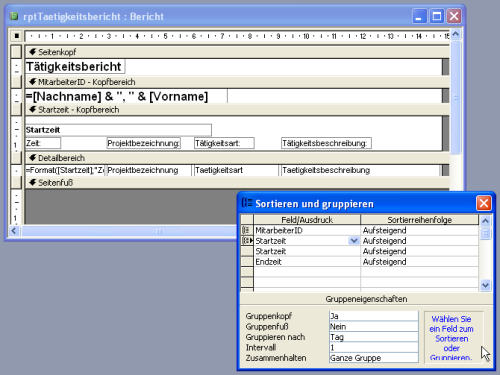This screenshot has width=500, height=375.
Task: Click the Feld/Ausdruck column header
Action: tap(307, 220)
